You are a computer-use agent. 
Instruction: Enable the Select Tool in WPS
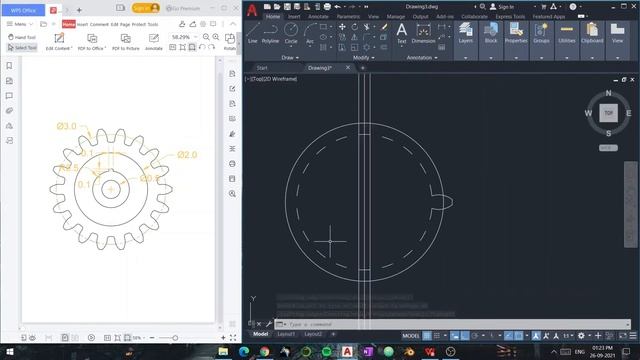(22, 48)
